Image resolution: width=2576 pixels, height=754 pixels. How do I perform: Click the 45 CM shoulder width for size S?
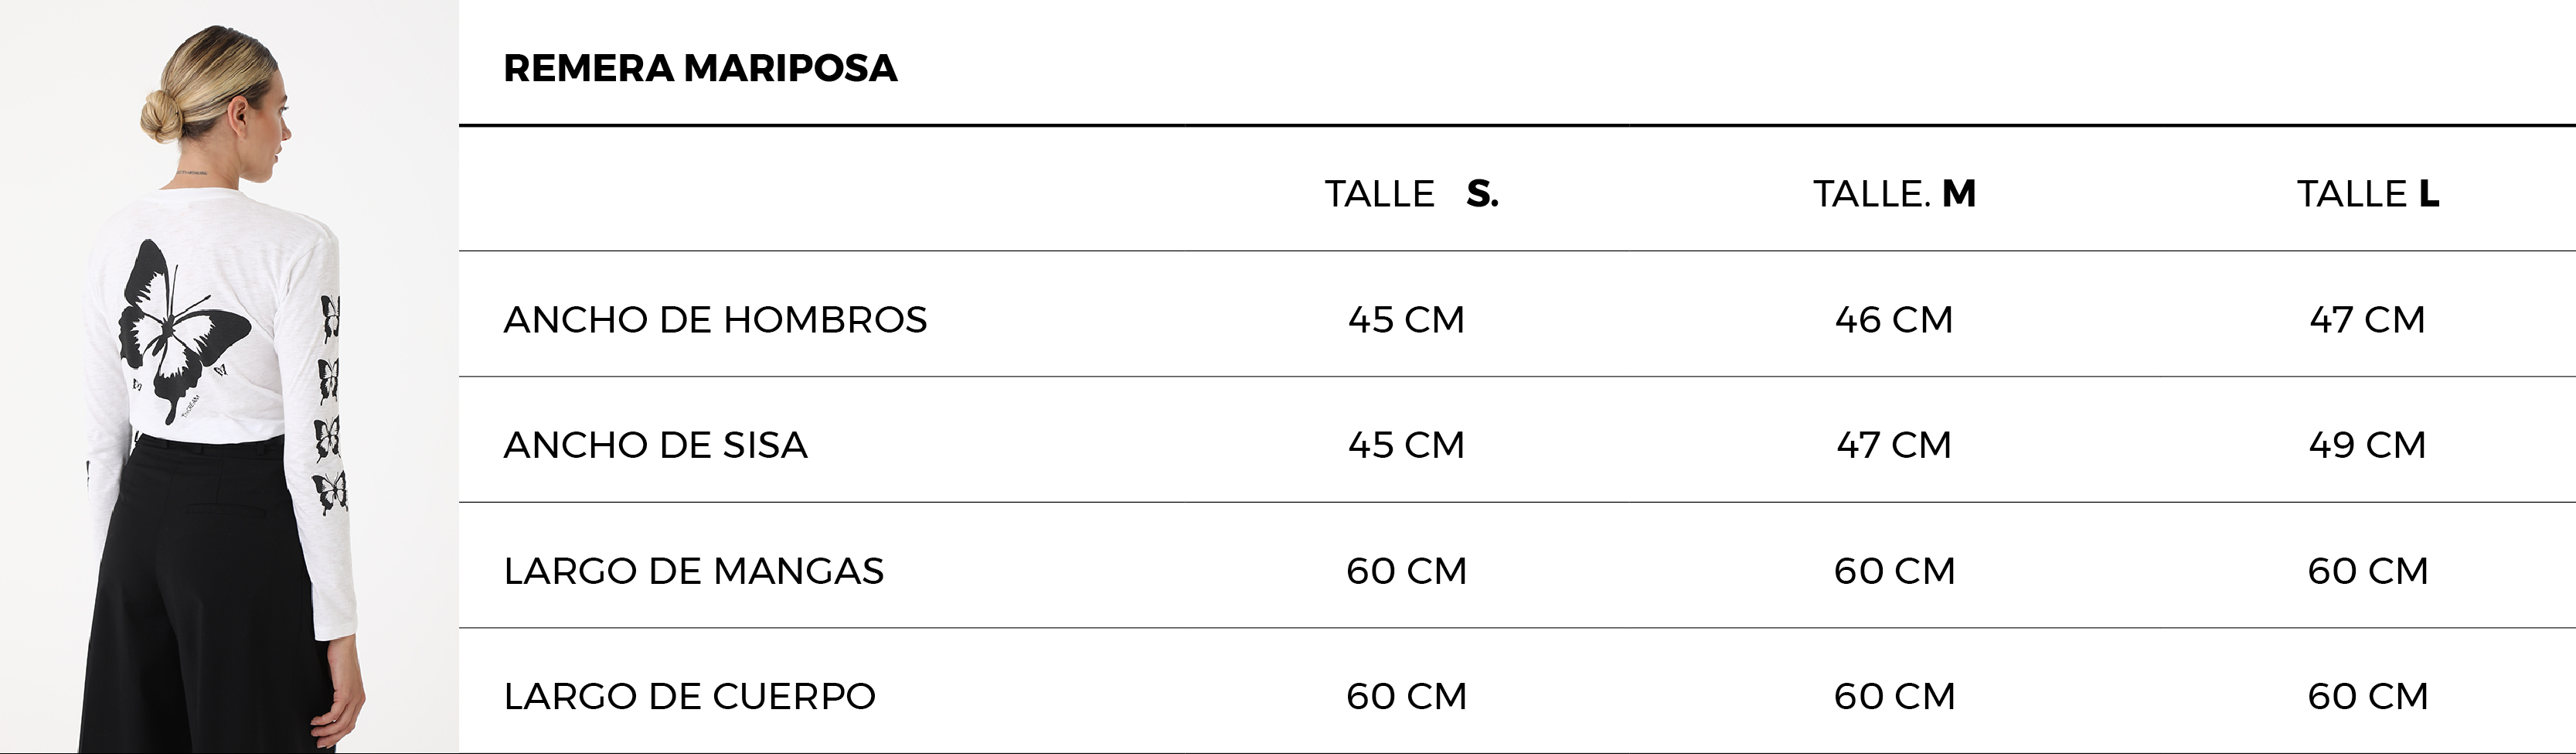coord(1406,320)
